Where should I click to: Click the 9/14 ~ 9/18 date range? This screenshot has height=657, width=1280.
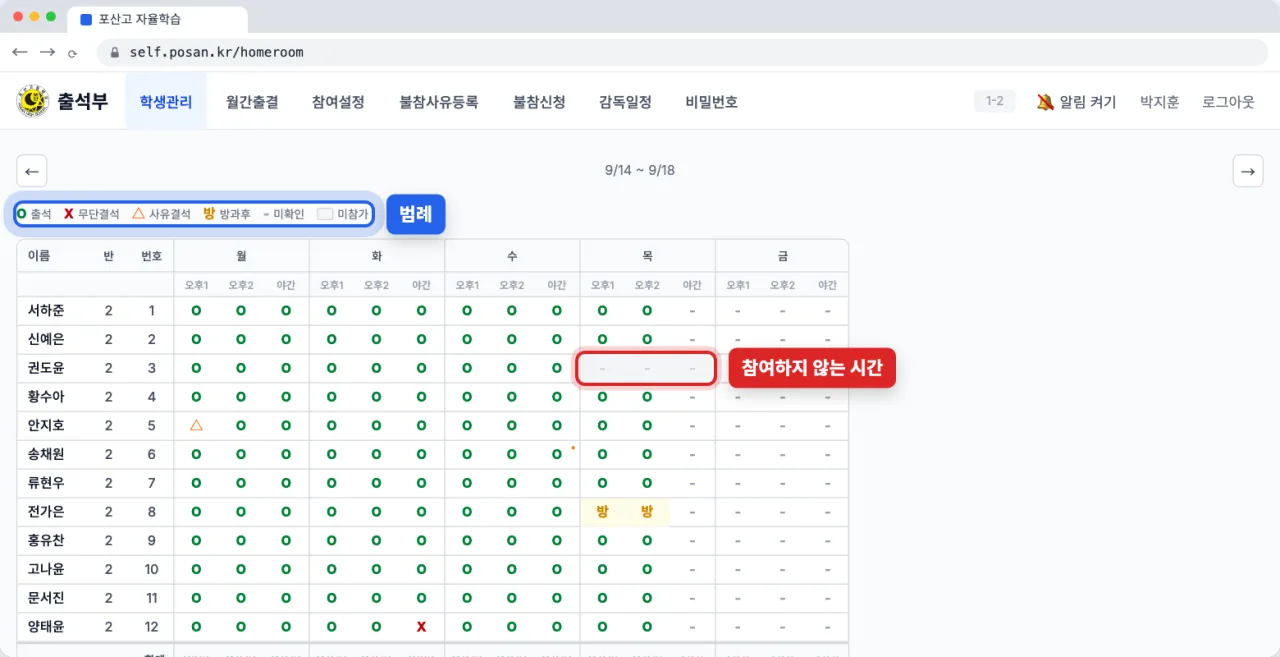coord(640,170)
